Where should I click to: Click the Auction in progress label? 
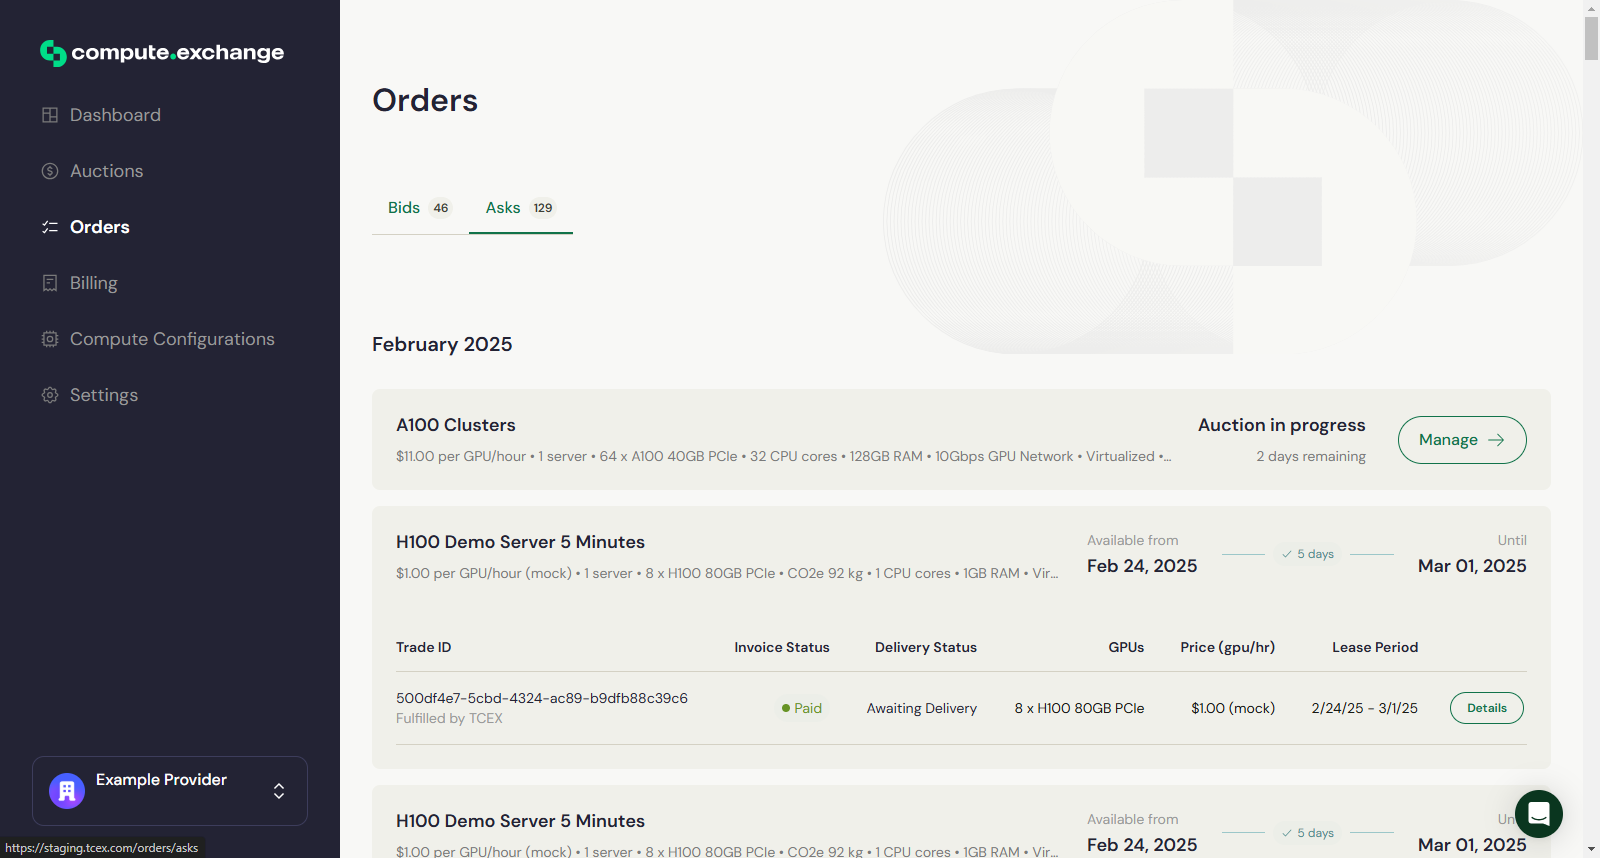(x=1282, y=425)
